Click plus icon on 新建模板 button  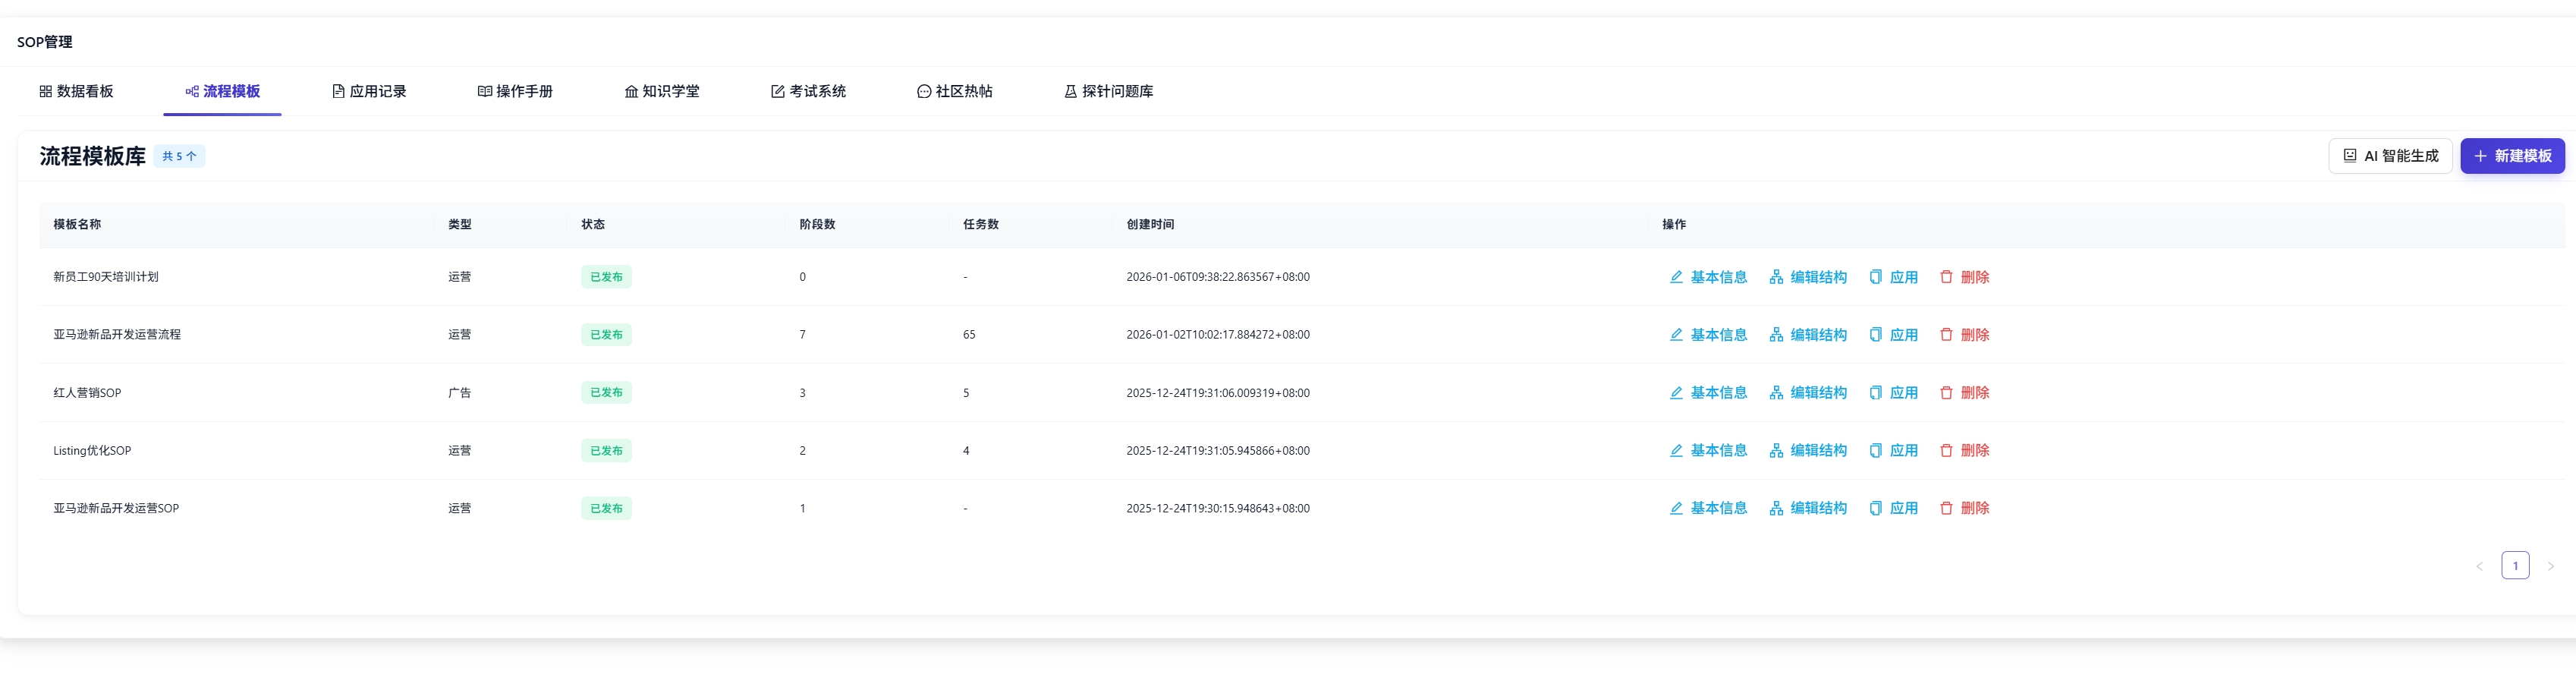pyautogui.click(x=2480, y=156)
